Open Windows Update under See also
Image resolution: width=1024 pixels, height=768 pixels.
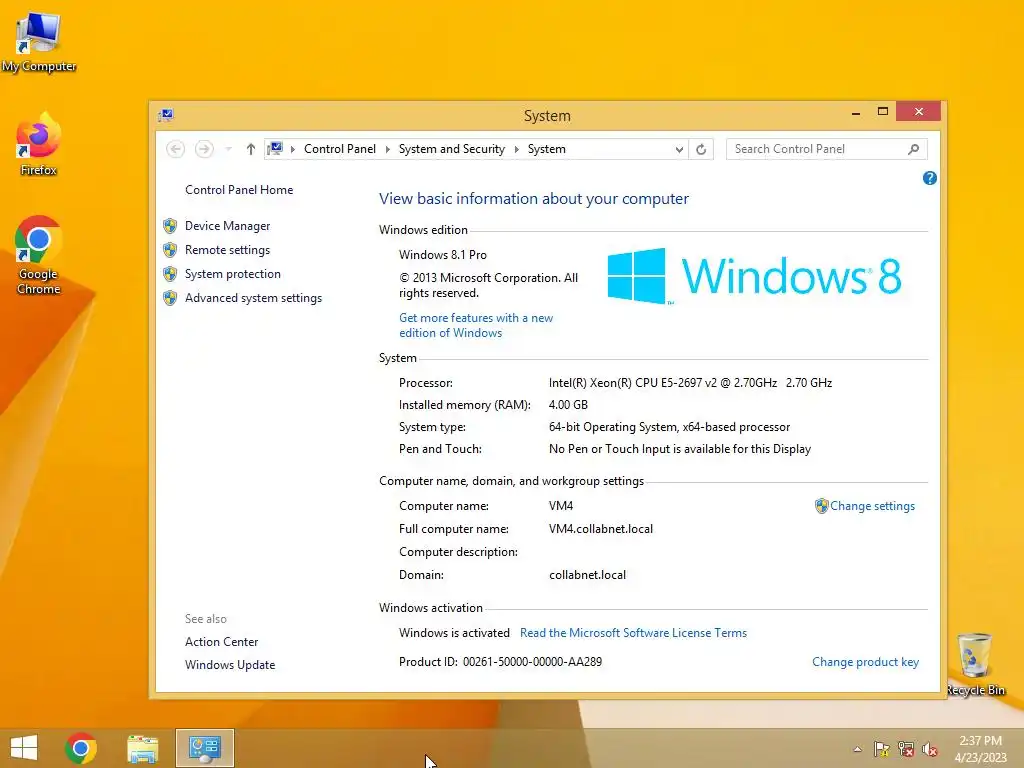[230, 665]
